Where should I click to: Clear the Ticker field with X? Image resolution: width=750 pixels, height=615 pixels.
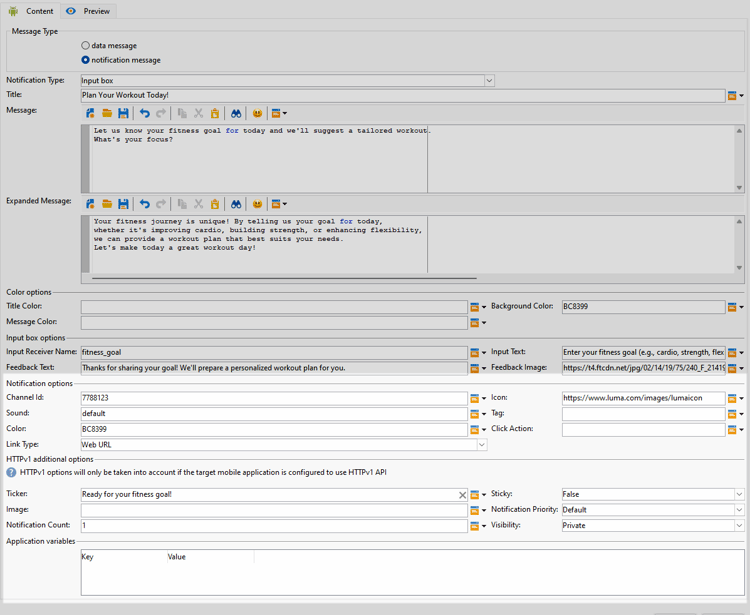(462, 495)
